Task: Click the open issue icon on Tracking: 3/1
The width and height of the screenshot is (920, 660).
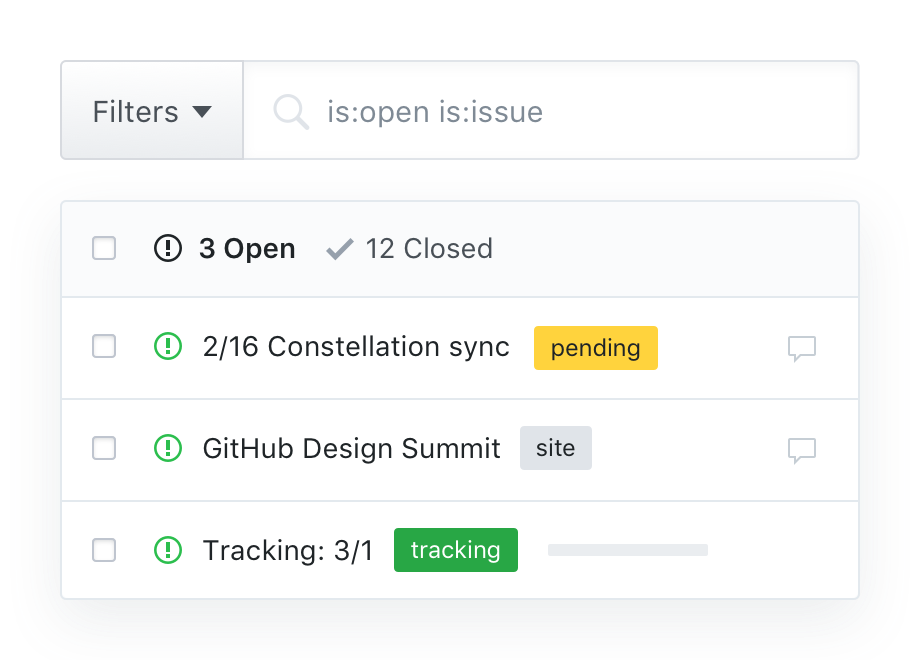Action: [x=168, y=549]
